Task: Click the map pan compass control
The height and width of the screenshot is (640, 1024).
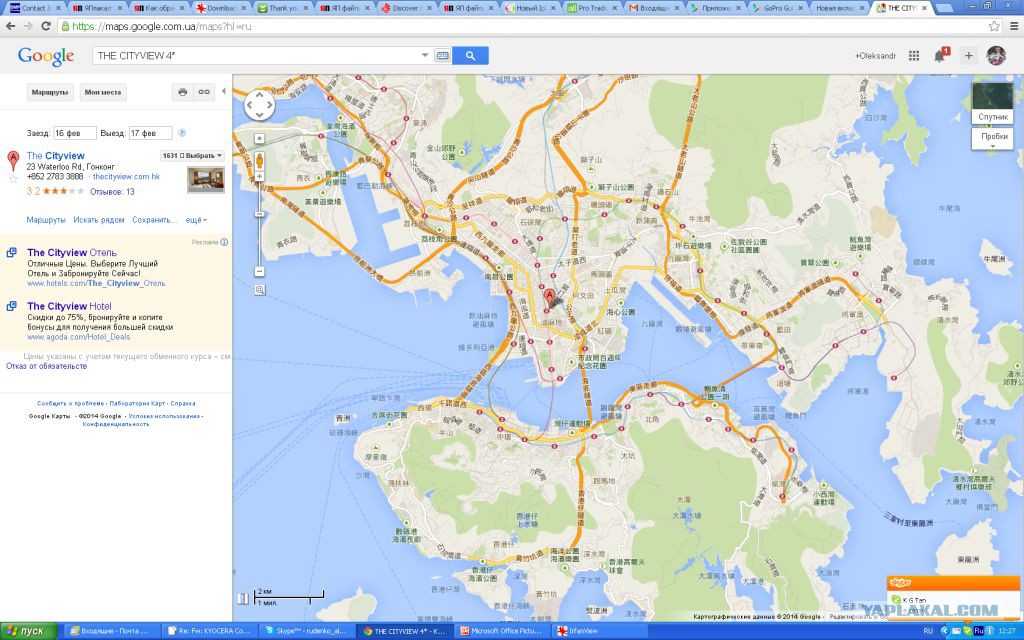Action: pyautogui.click(x=259, y=104)
